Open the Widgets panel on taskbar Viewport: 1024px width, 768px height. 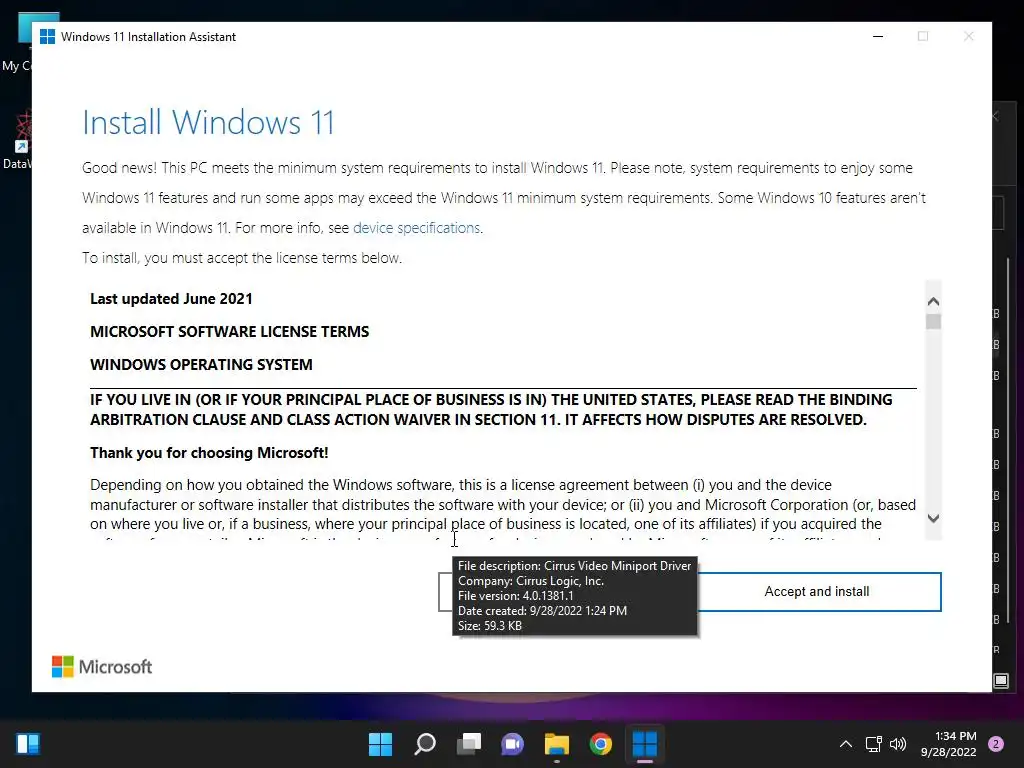point(27,744)
